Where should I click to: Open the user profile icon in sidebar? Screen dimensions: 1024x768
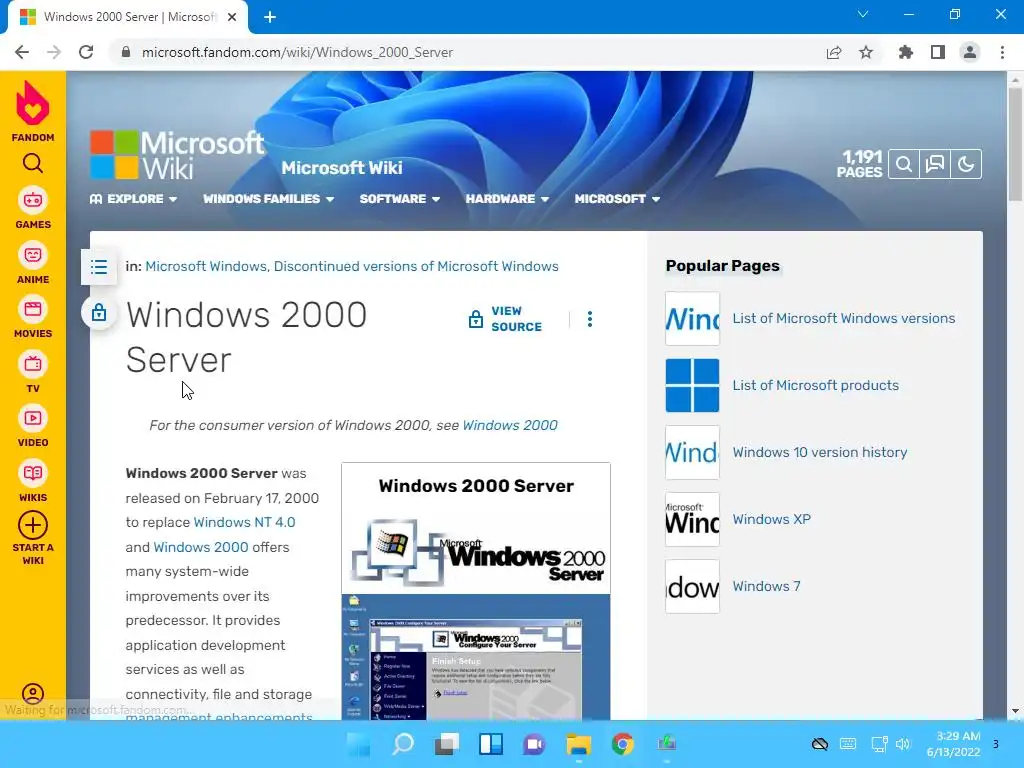tap(33, 694)
